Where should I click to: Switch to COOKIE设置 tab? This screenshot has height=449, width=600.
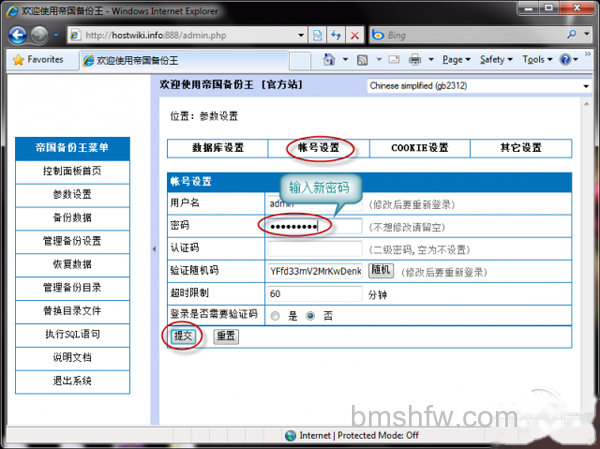[420, 148]
